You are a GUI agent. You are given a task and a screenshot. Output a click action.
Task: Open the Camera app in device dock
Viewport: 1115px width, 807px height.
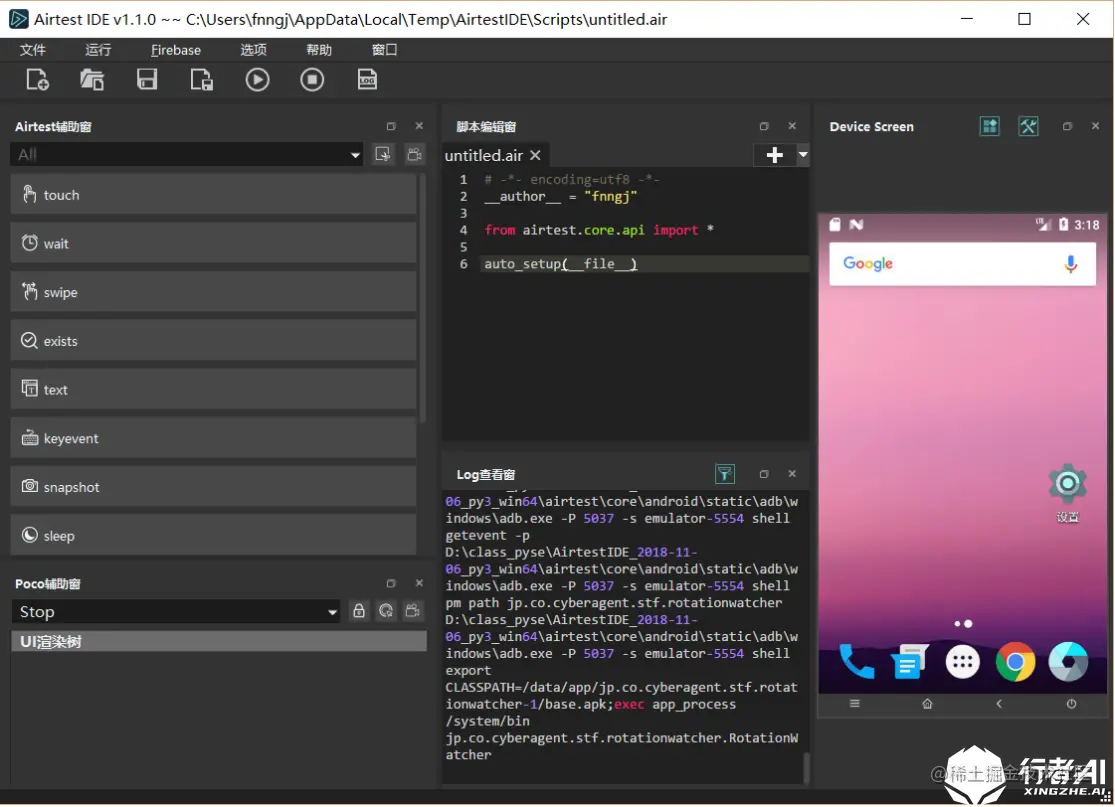(1068, 662)
